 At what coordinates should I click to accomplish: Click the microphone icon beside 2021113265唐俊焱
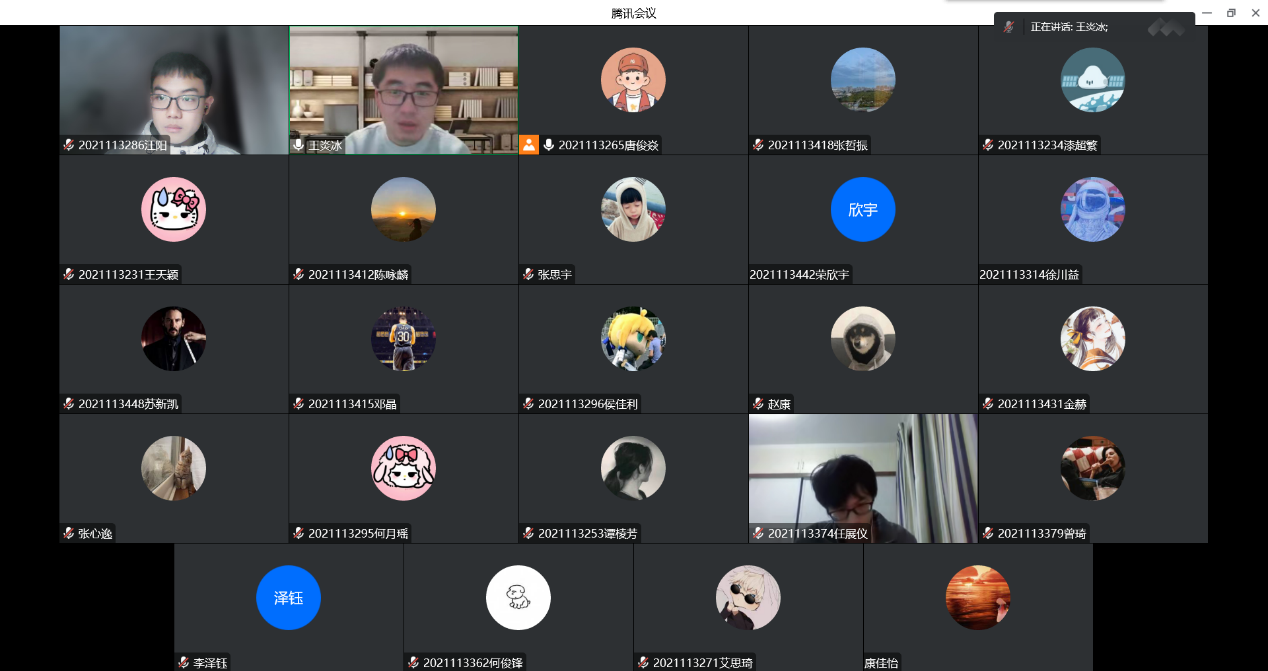coord(549,145)
